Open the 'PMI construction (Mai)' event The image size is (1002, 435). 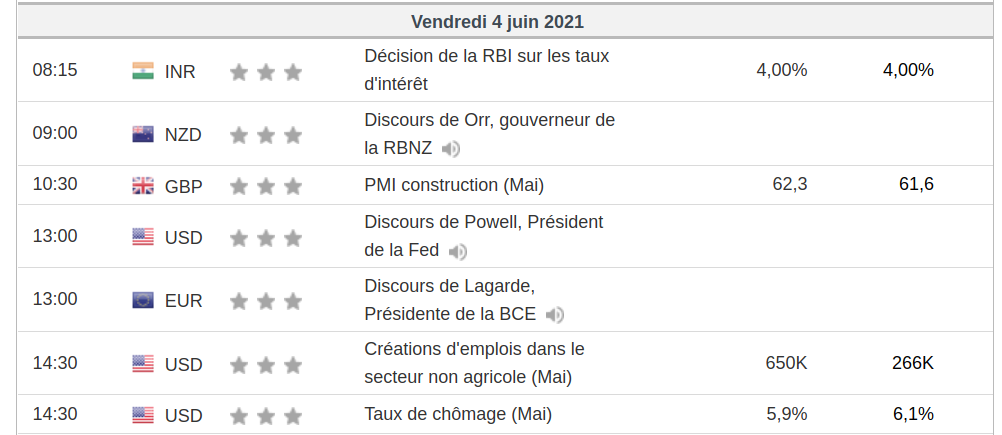454,185
